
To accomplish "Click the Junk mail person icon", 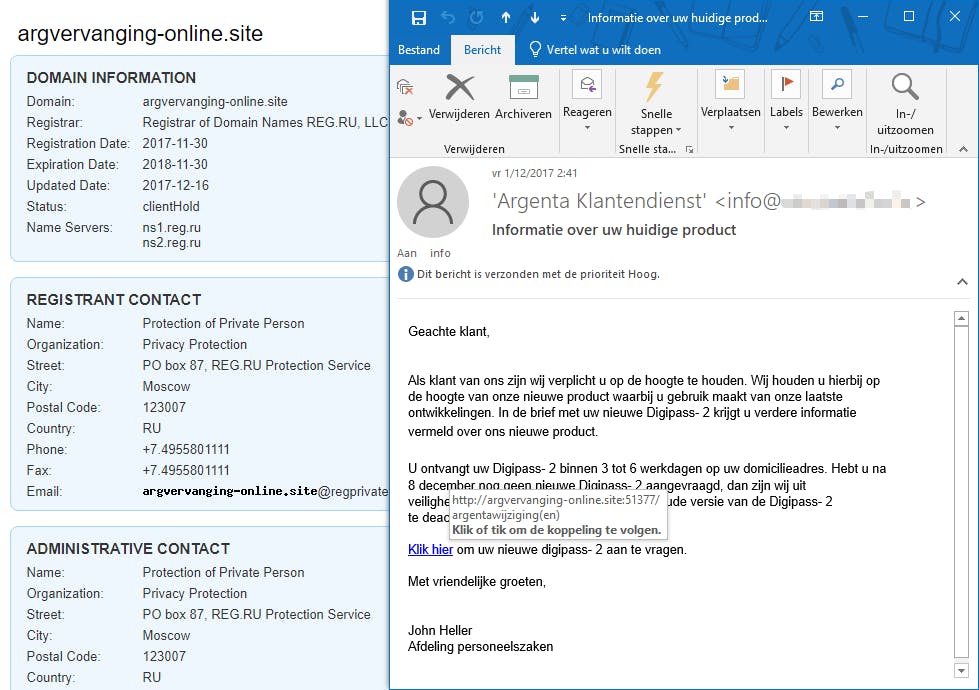I will click(405, 117).
